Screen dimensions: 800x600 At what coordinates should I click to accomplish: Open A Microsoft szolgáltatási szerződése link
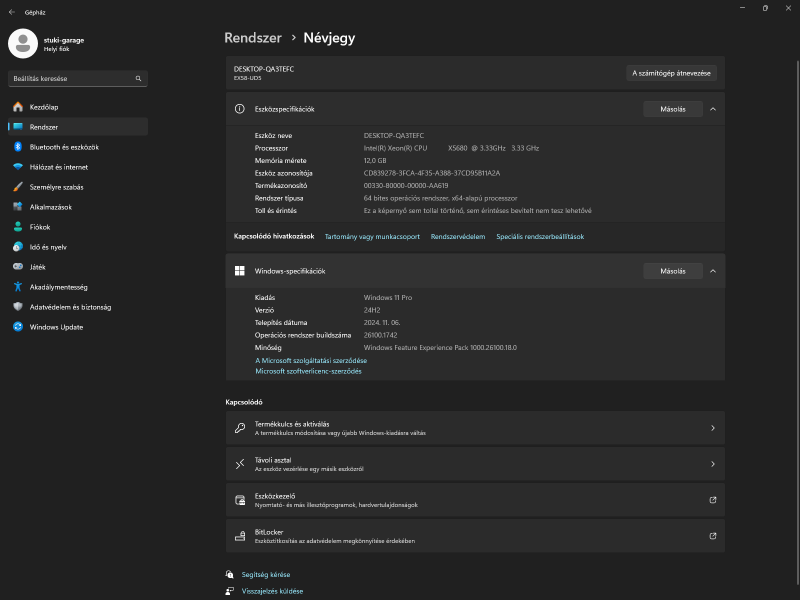[311, 360]
